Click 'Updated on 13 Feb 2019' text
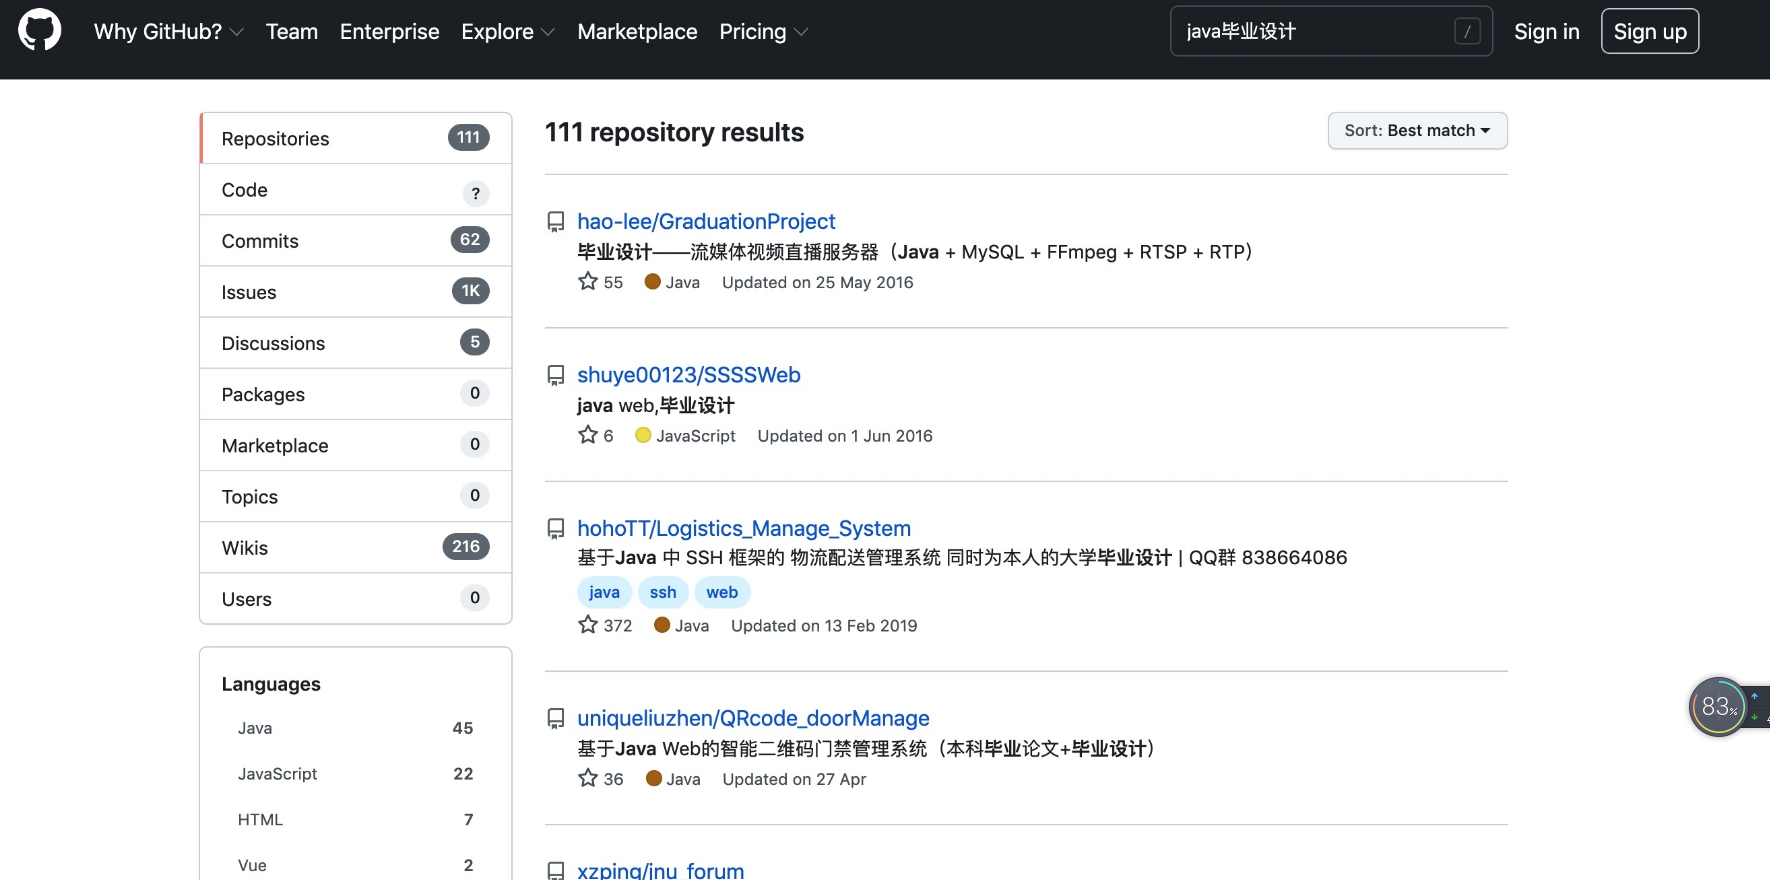 824,626
